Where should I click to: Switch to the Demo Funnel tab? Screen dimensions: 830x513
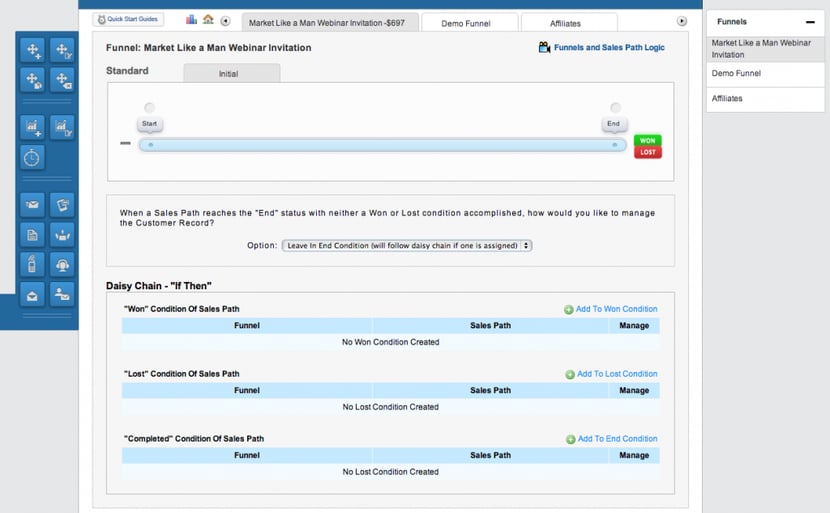(470, 23)
